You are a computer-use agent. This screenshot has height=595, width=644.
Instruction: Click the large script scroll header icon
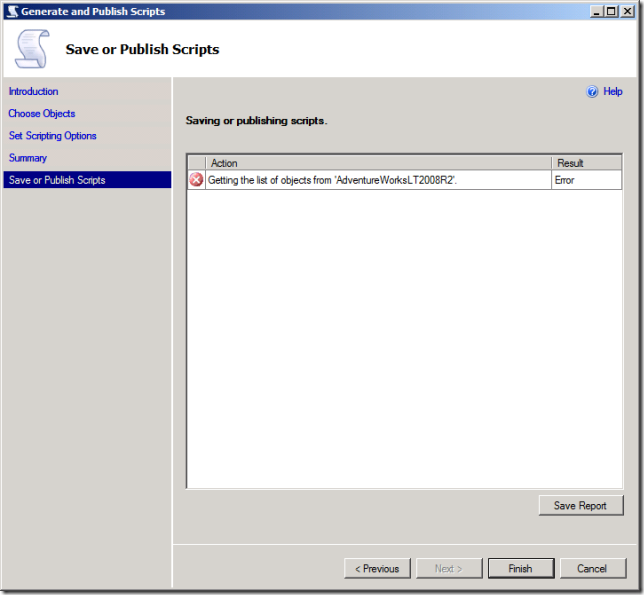32,49
